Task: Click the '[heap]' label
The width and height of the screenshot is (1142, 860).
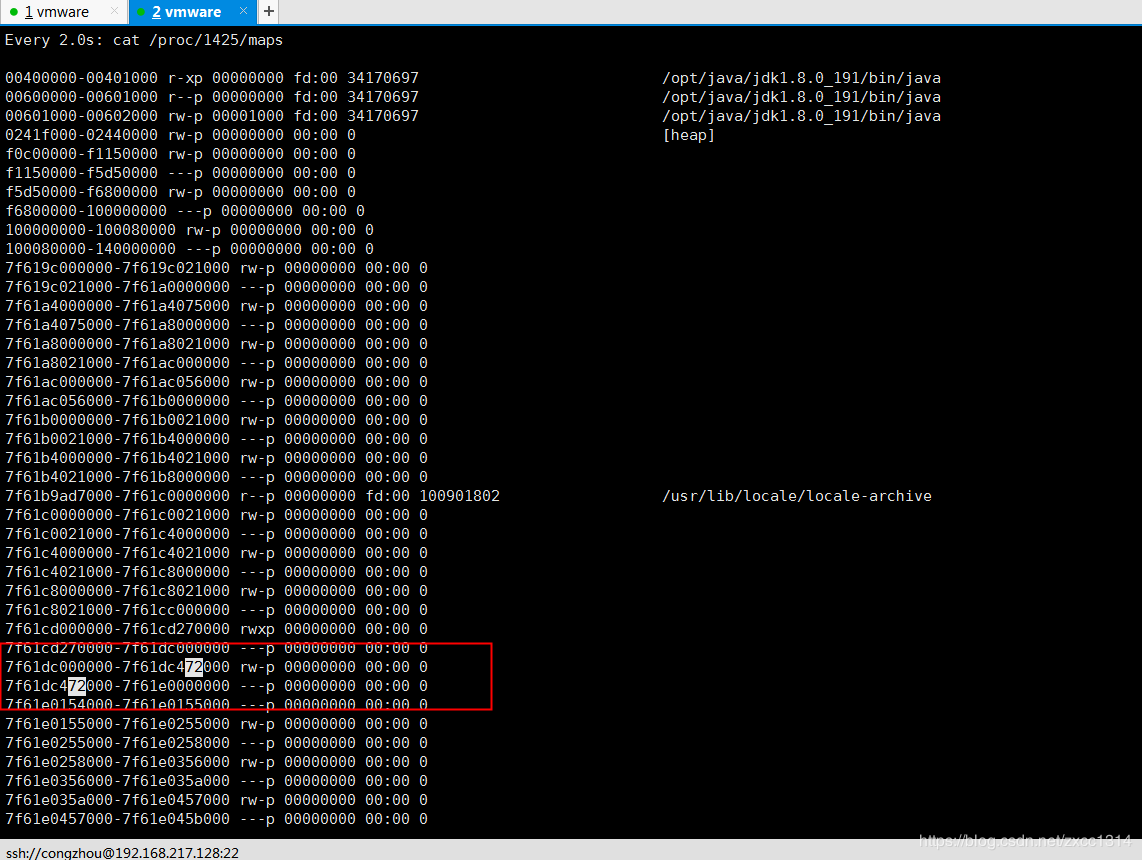Action: (688, 135)
